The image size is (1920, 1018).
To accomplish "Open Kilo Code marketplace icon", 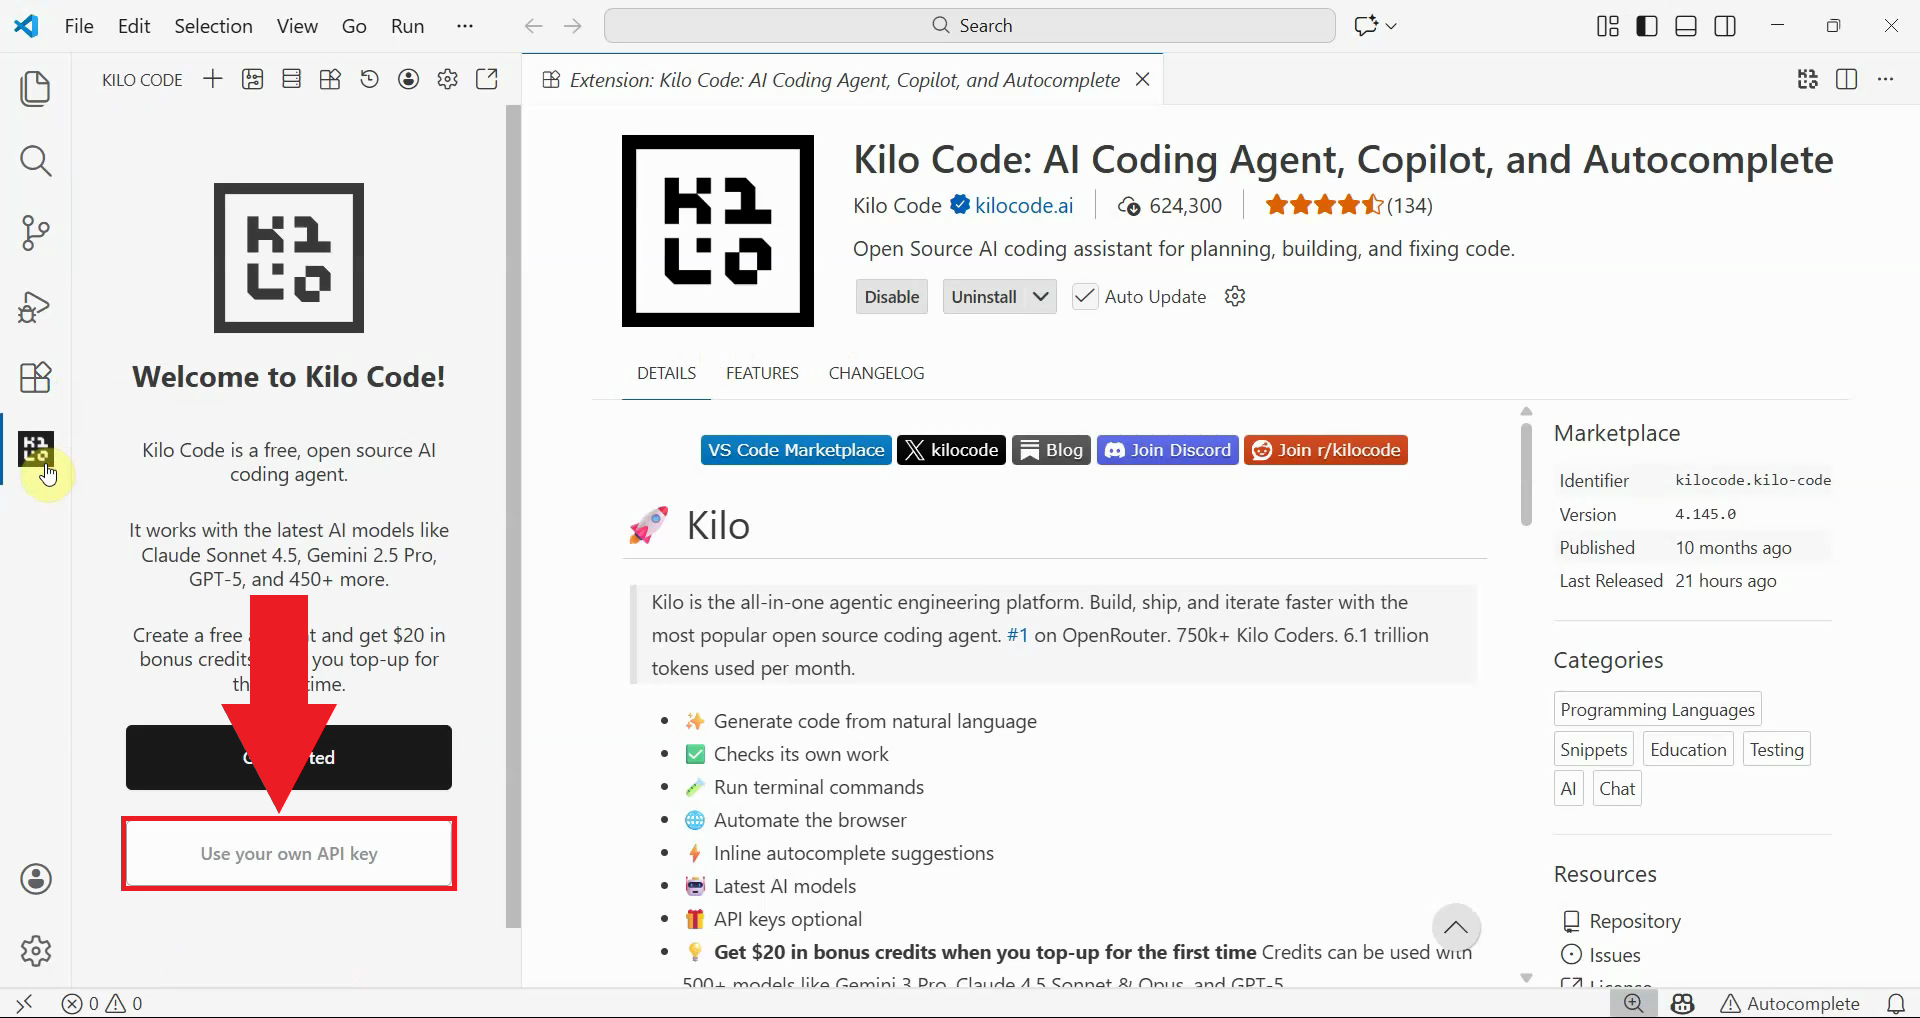I will click(x=329, y=79).
